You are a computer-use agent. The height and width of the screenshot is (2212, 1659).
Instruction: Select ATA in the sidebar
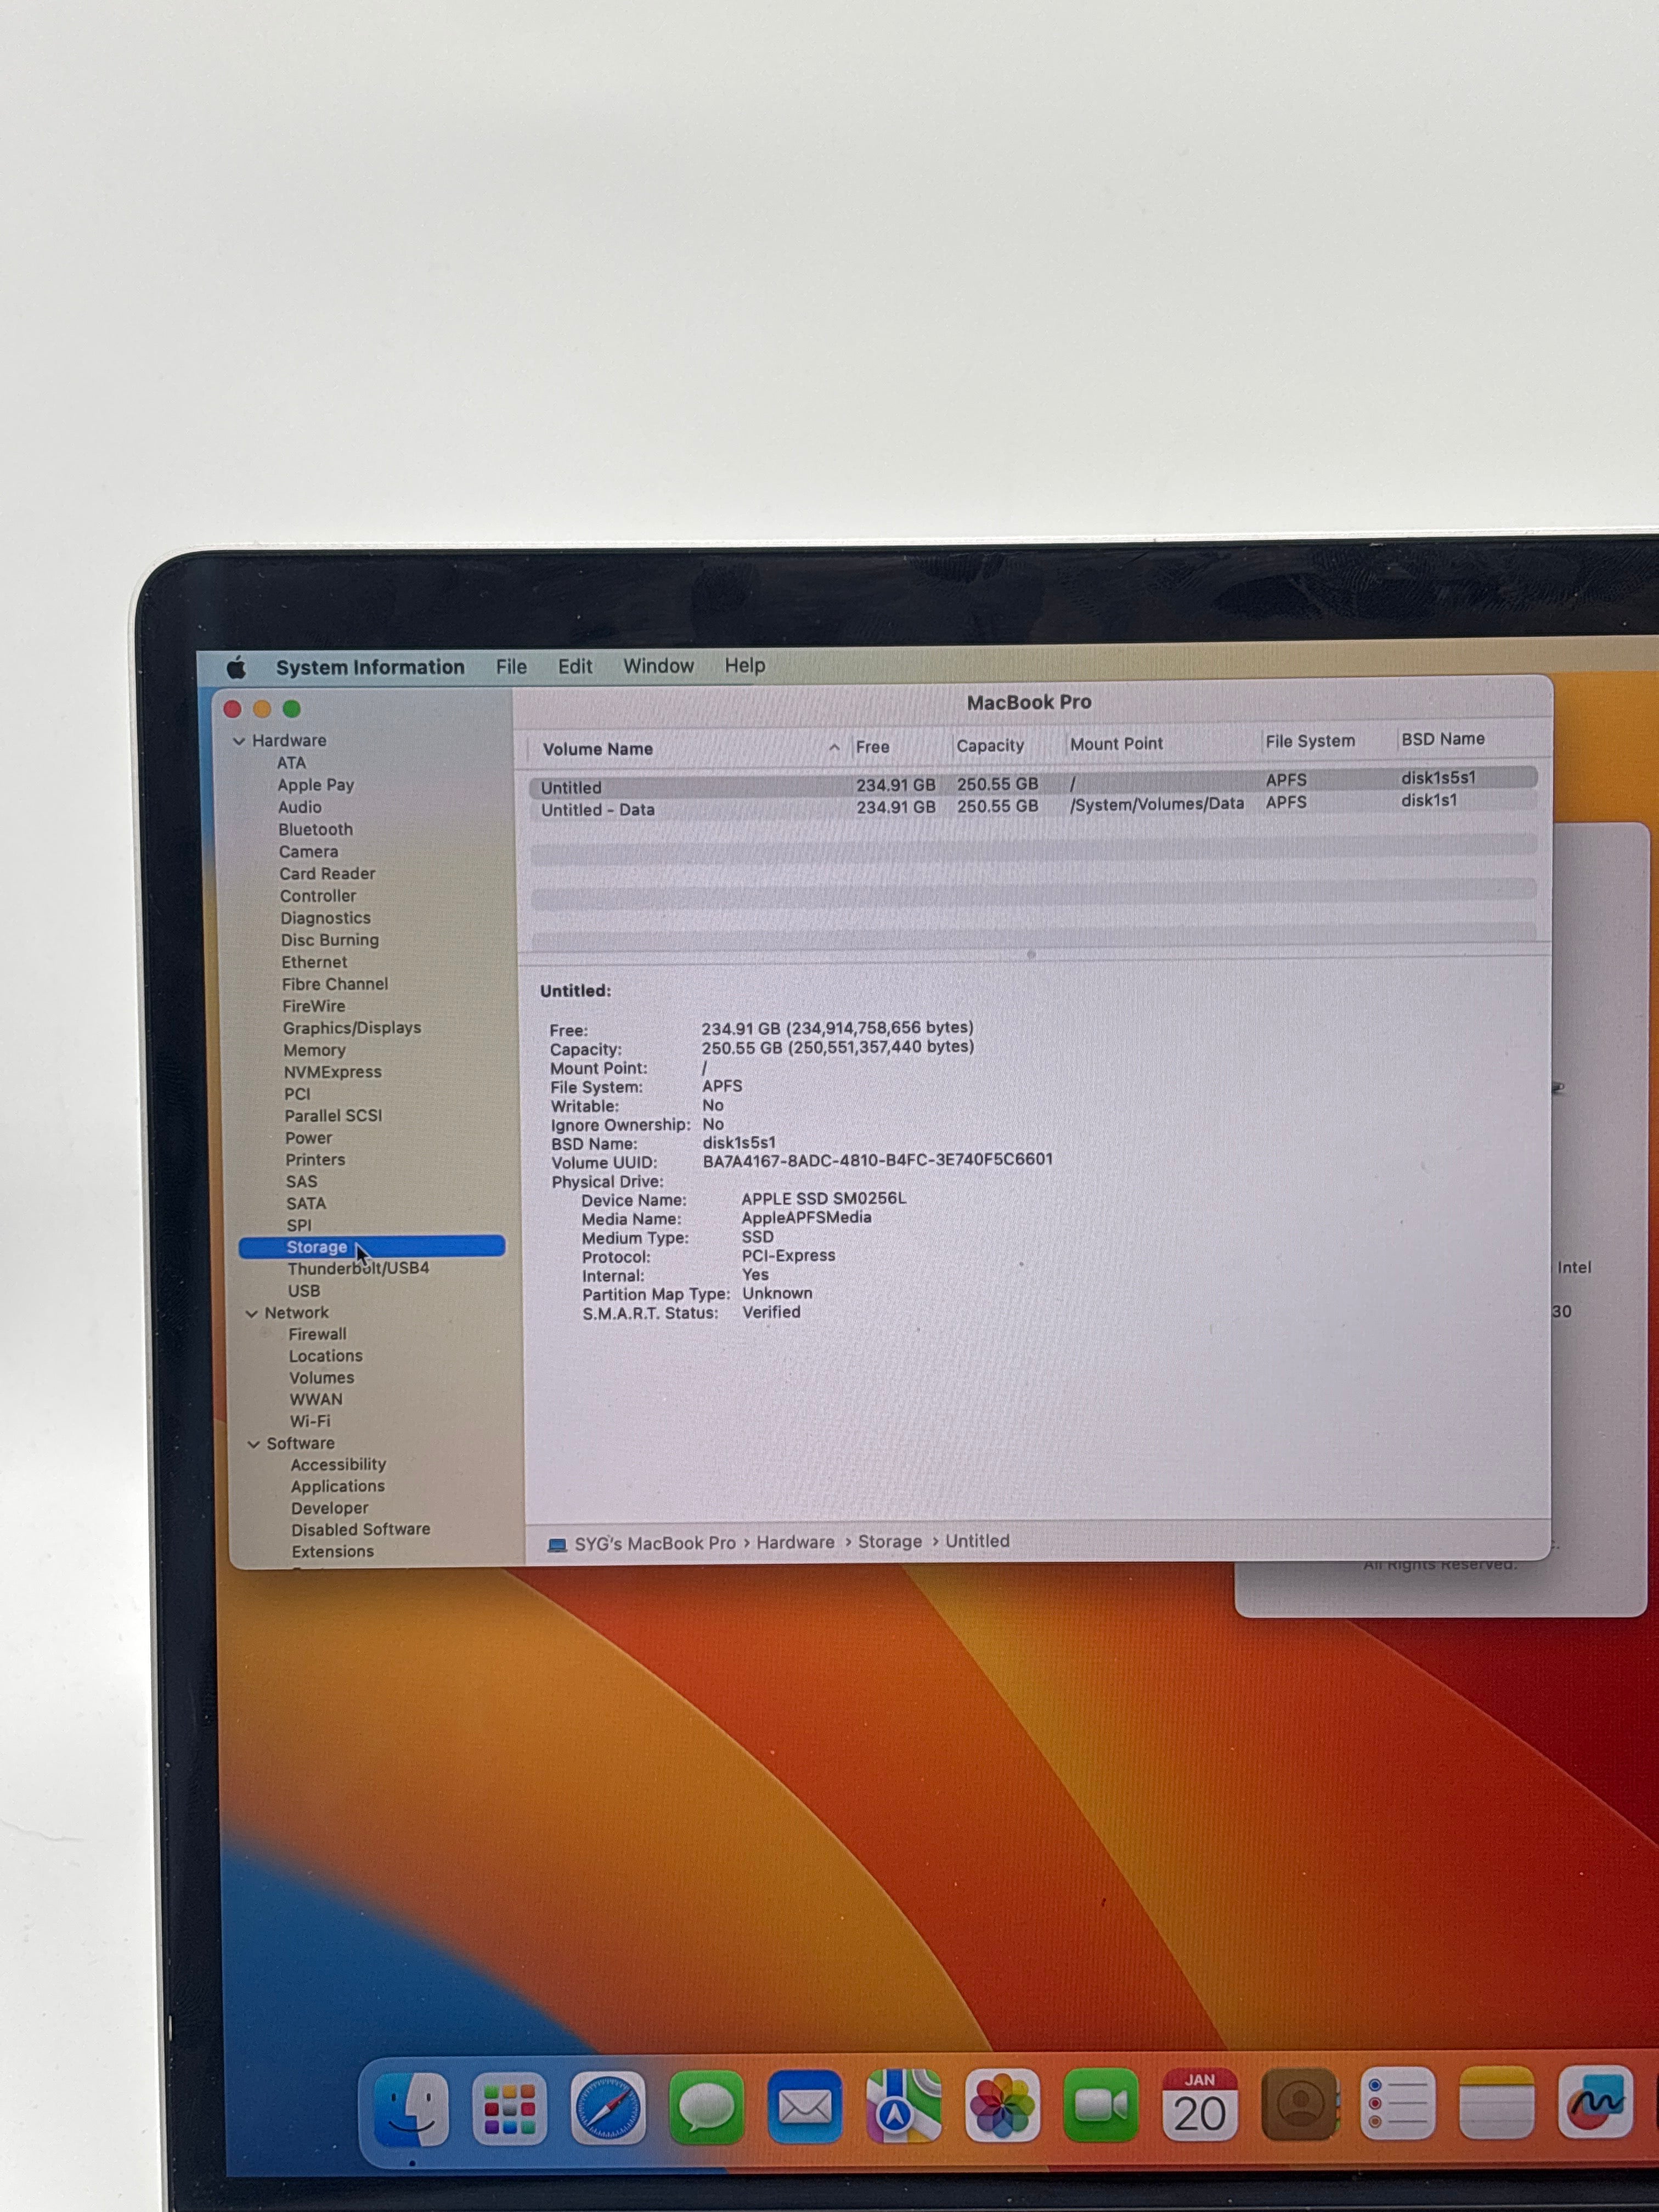coord(291,763)
